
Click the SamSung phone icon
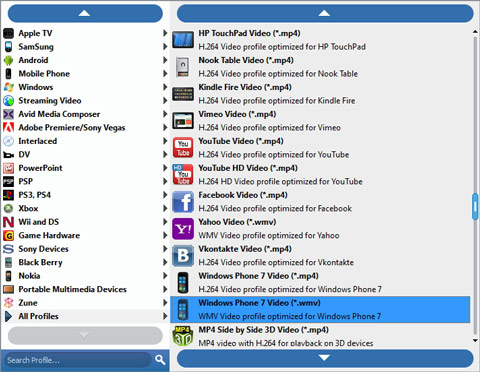tap(8, 47)
